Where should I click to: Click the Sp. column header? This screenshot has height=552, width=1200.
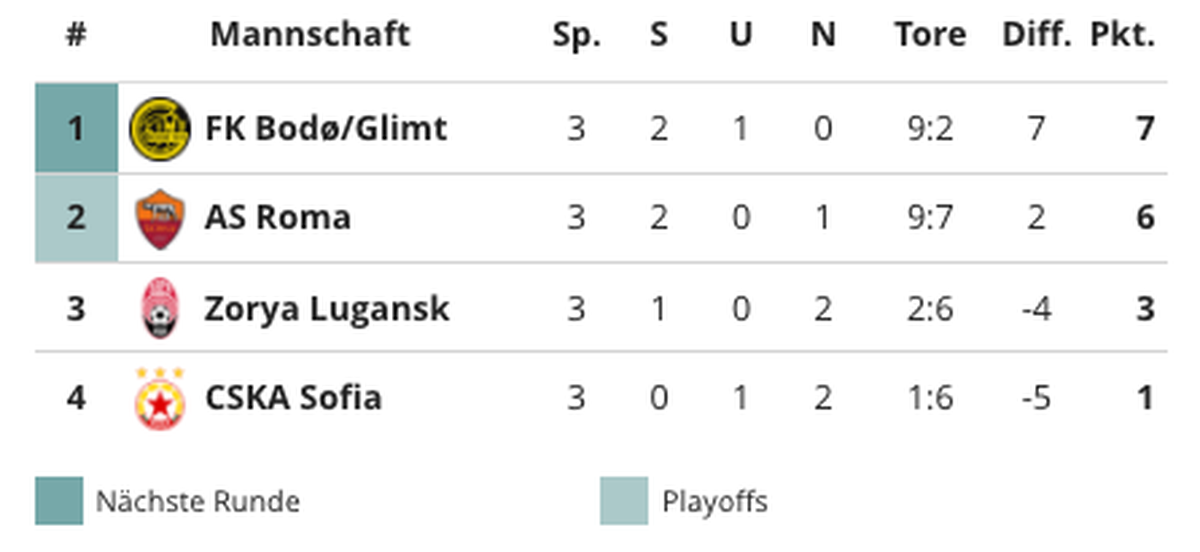[577, 36]
